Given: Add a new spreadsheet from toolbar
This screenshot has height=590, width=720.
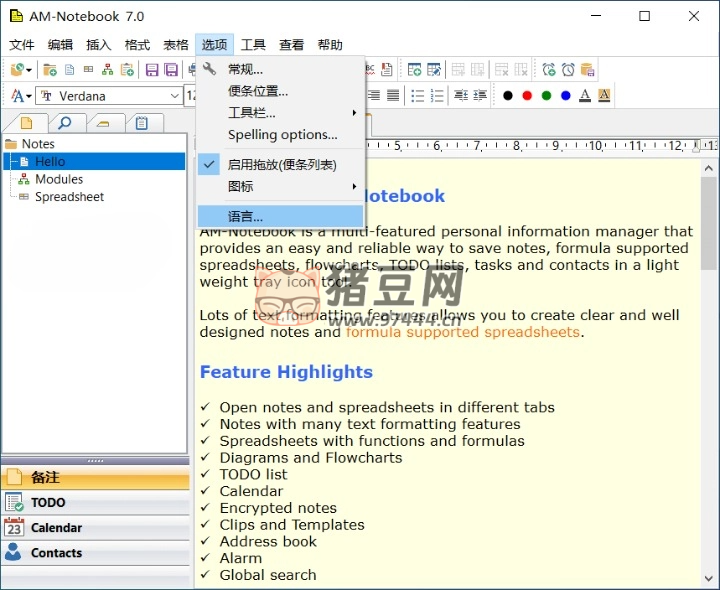Looking at the screenshot, I should pyautogui.click(x=88, y=69).
